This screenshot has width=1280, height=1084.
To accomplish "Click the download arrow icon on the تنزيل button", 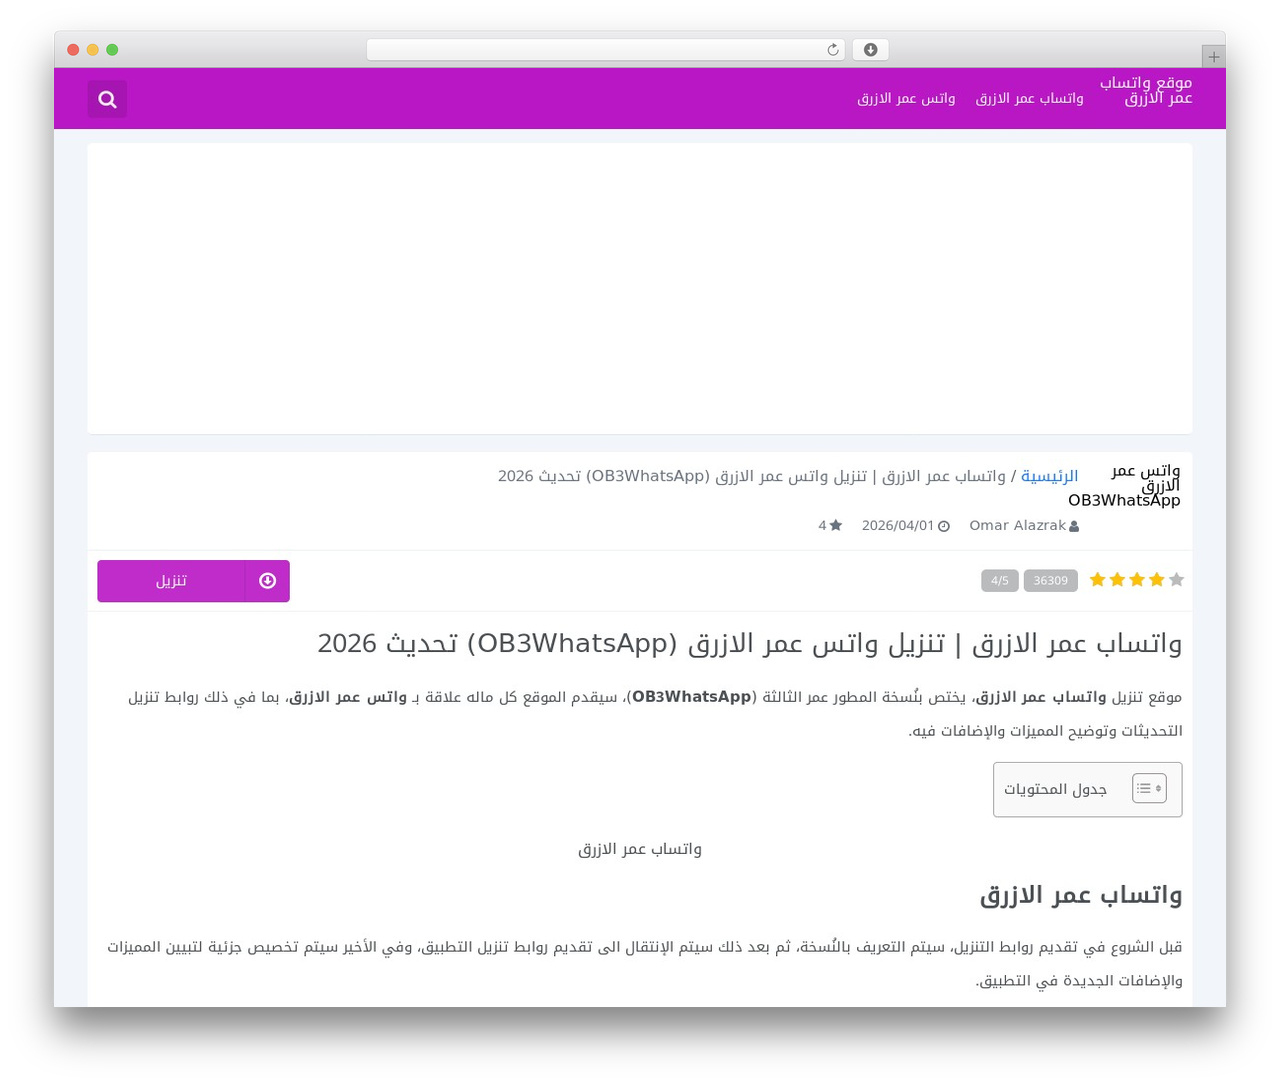I will click(267, 581).
